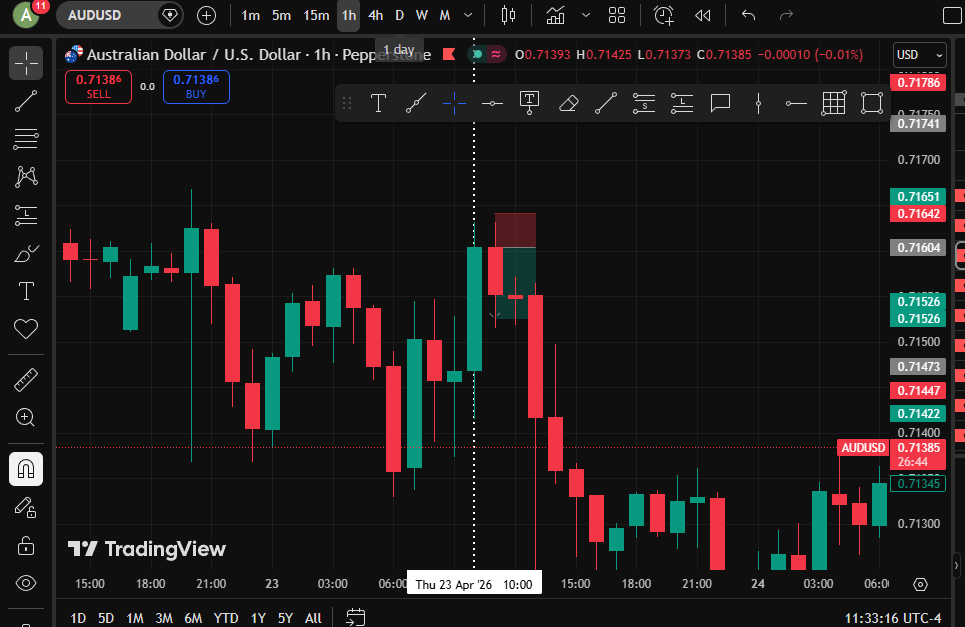Open the go to date calendar icon
Image resolution: width=965 pixels, height=627 pixels.
[356, 617]
